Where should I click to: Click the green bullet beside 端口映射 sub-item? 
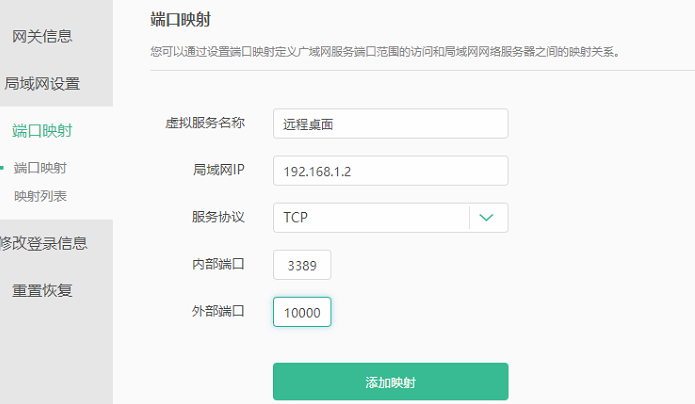pos(2,168)
